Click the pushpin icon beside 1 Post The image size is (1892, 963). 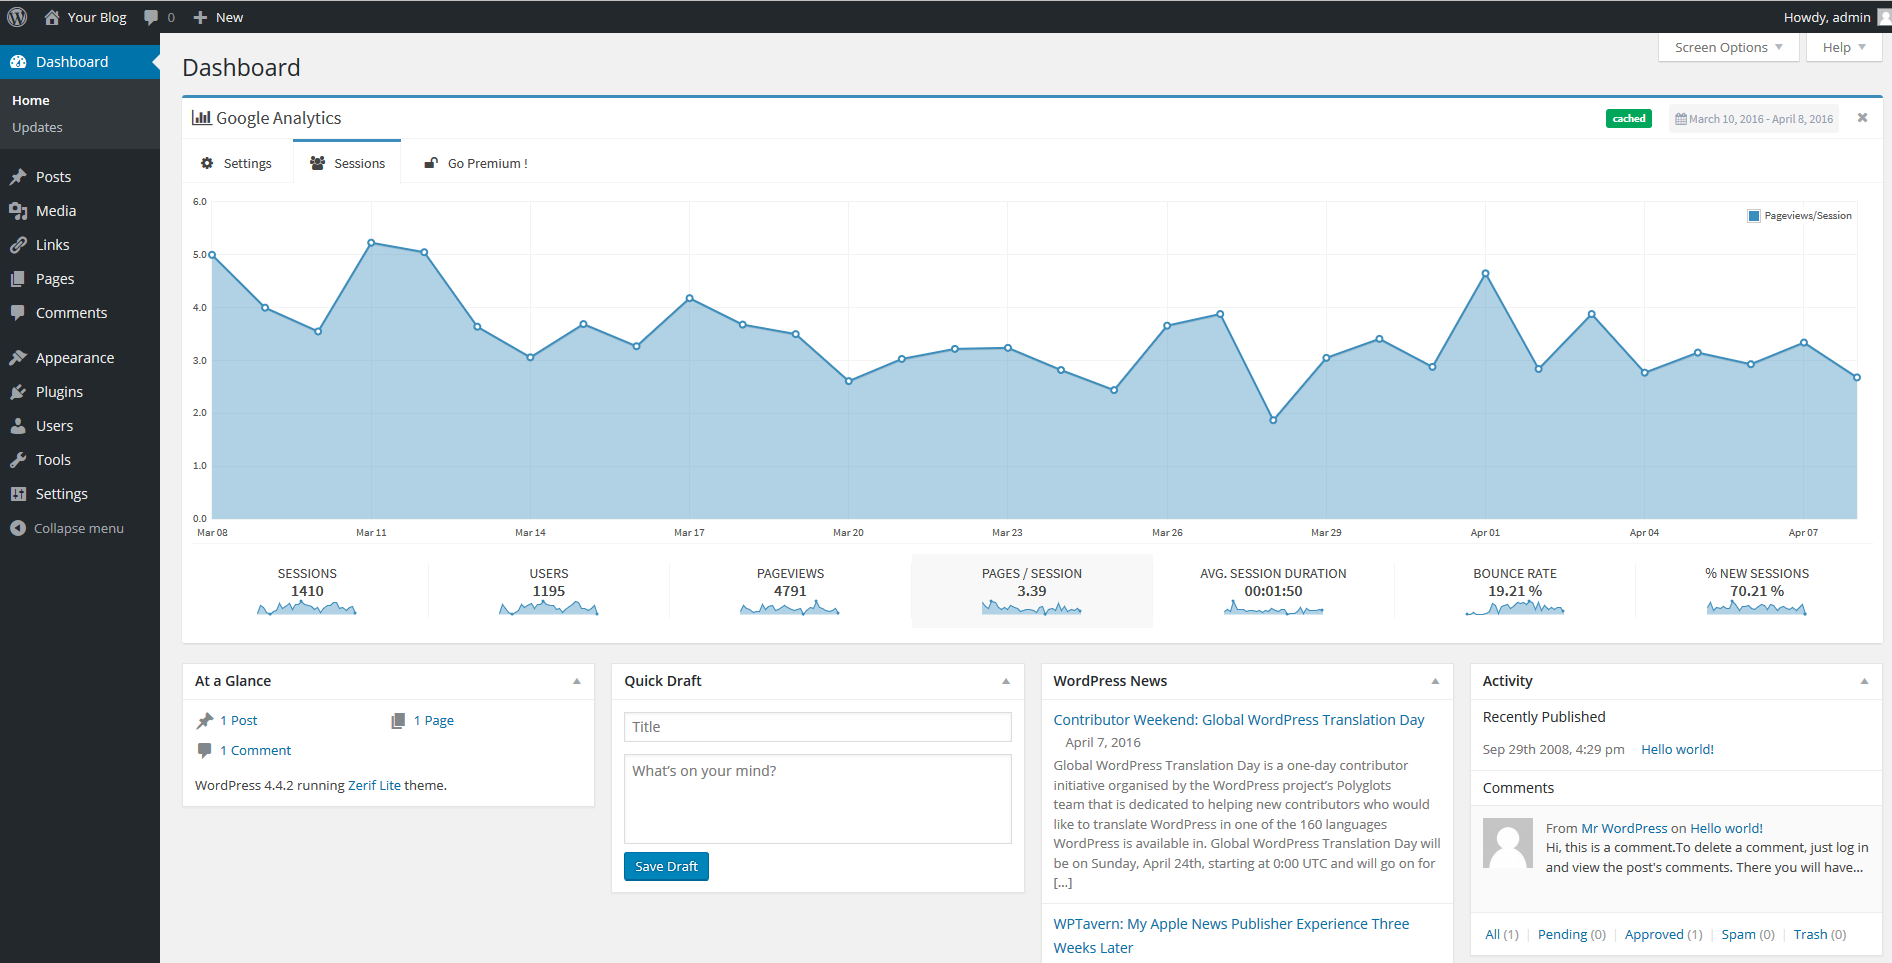205,720
